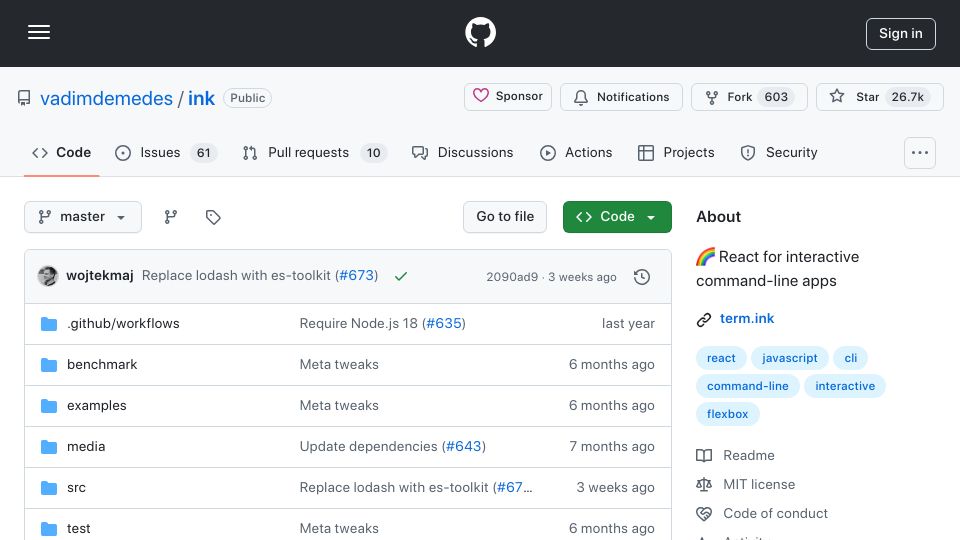
Task: Click the Sign in button
Action: pos(901,34)
